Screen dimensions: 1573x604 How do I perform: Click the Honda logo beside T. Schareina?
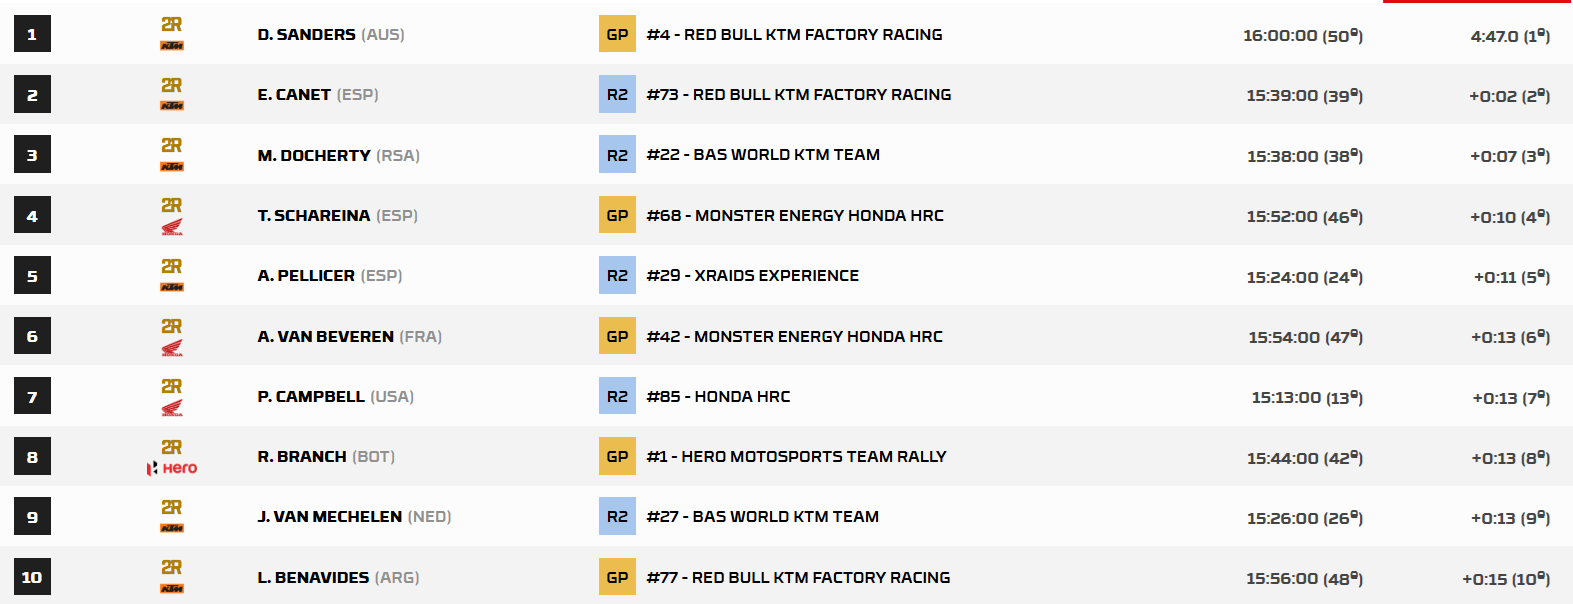(x=172, y=228)
